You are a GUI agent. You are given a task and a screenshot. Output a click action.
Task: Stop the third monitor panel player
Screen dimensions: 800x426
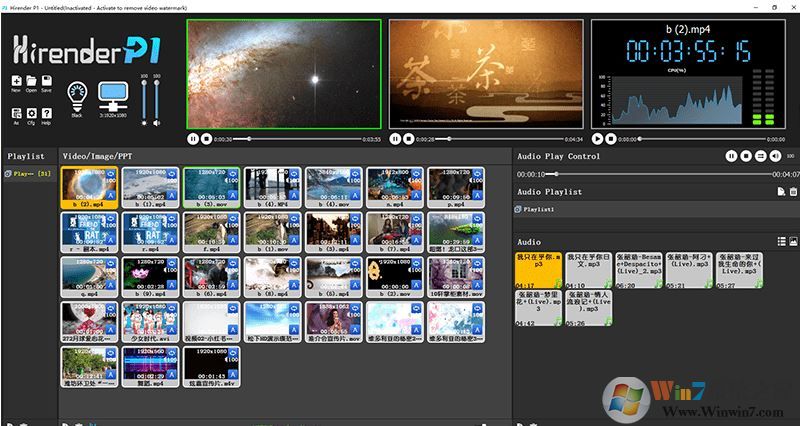pos(611,139)
